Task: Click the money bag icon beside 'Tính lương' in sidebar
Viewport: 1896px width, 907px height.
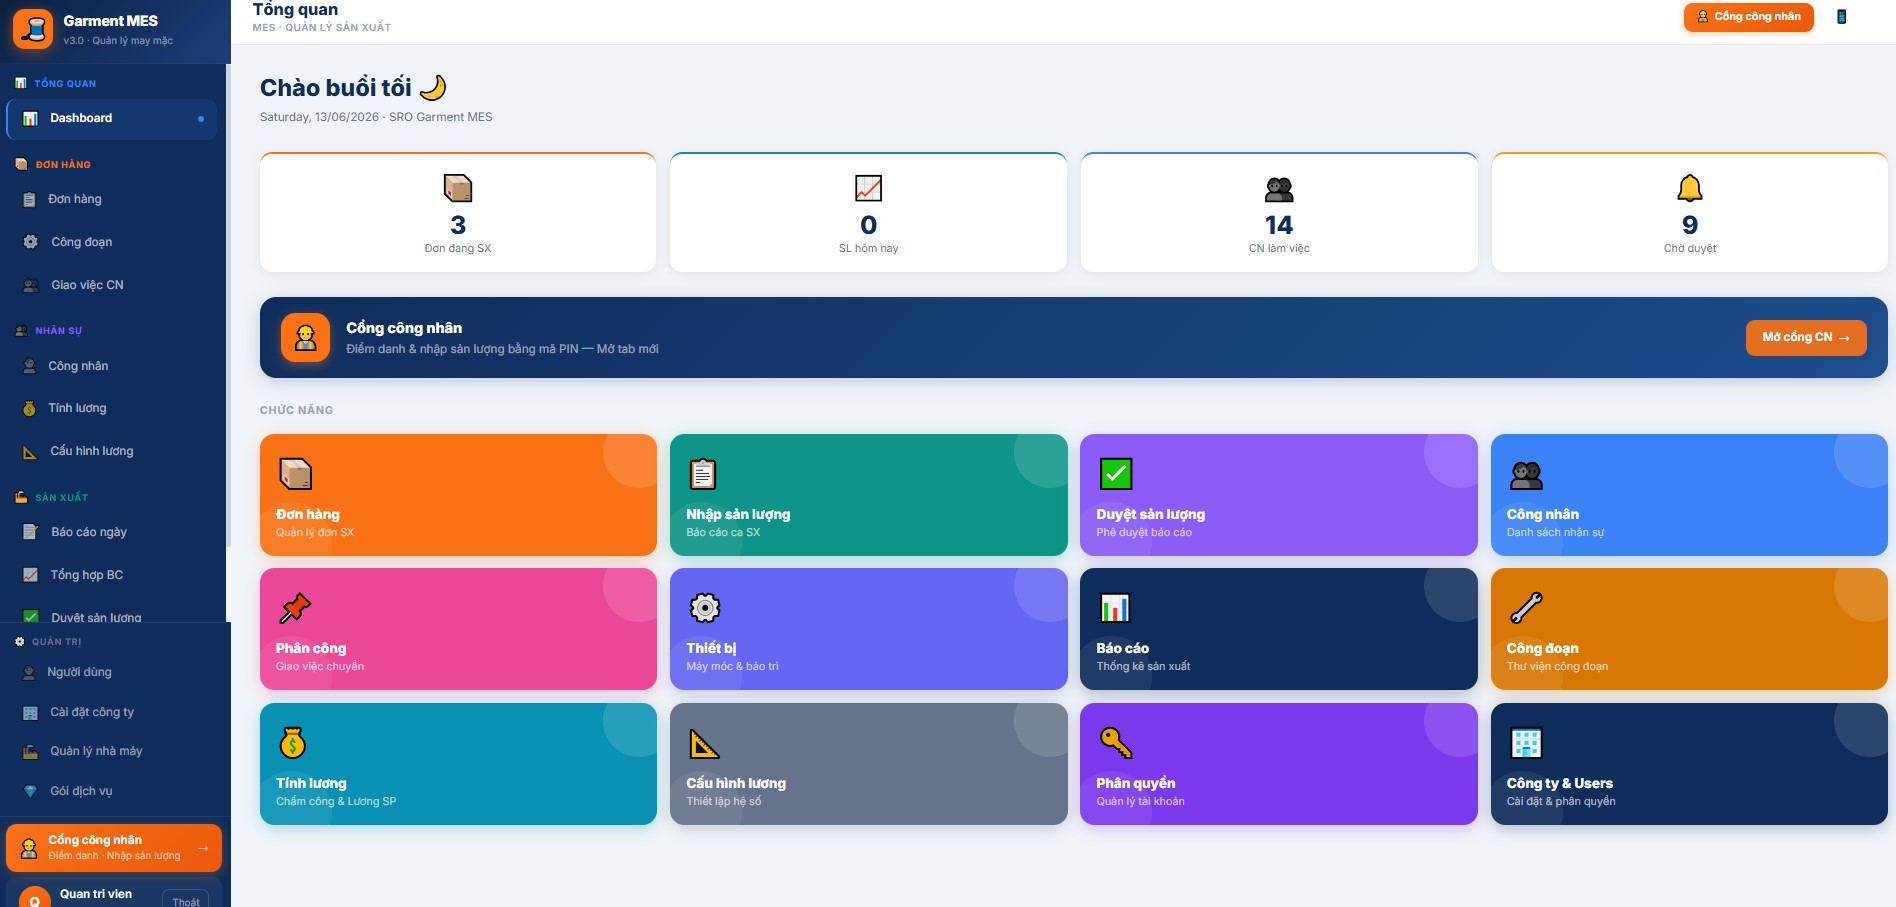Action: [x=29, y=408]
